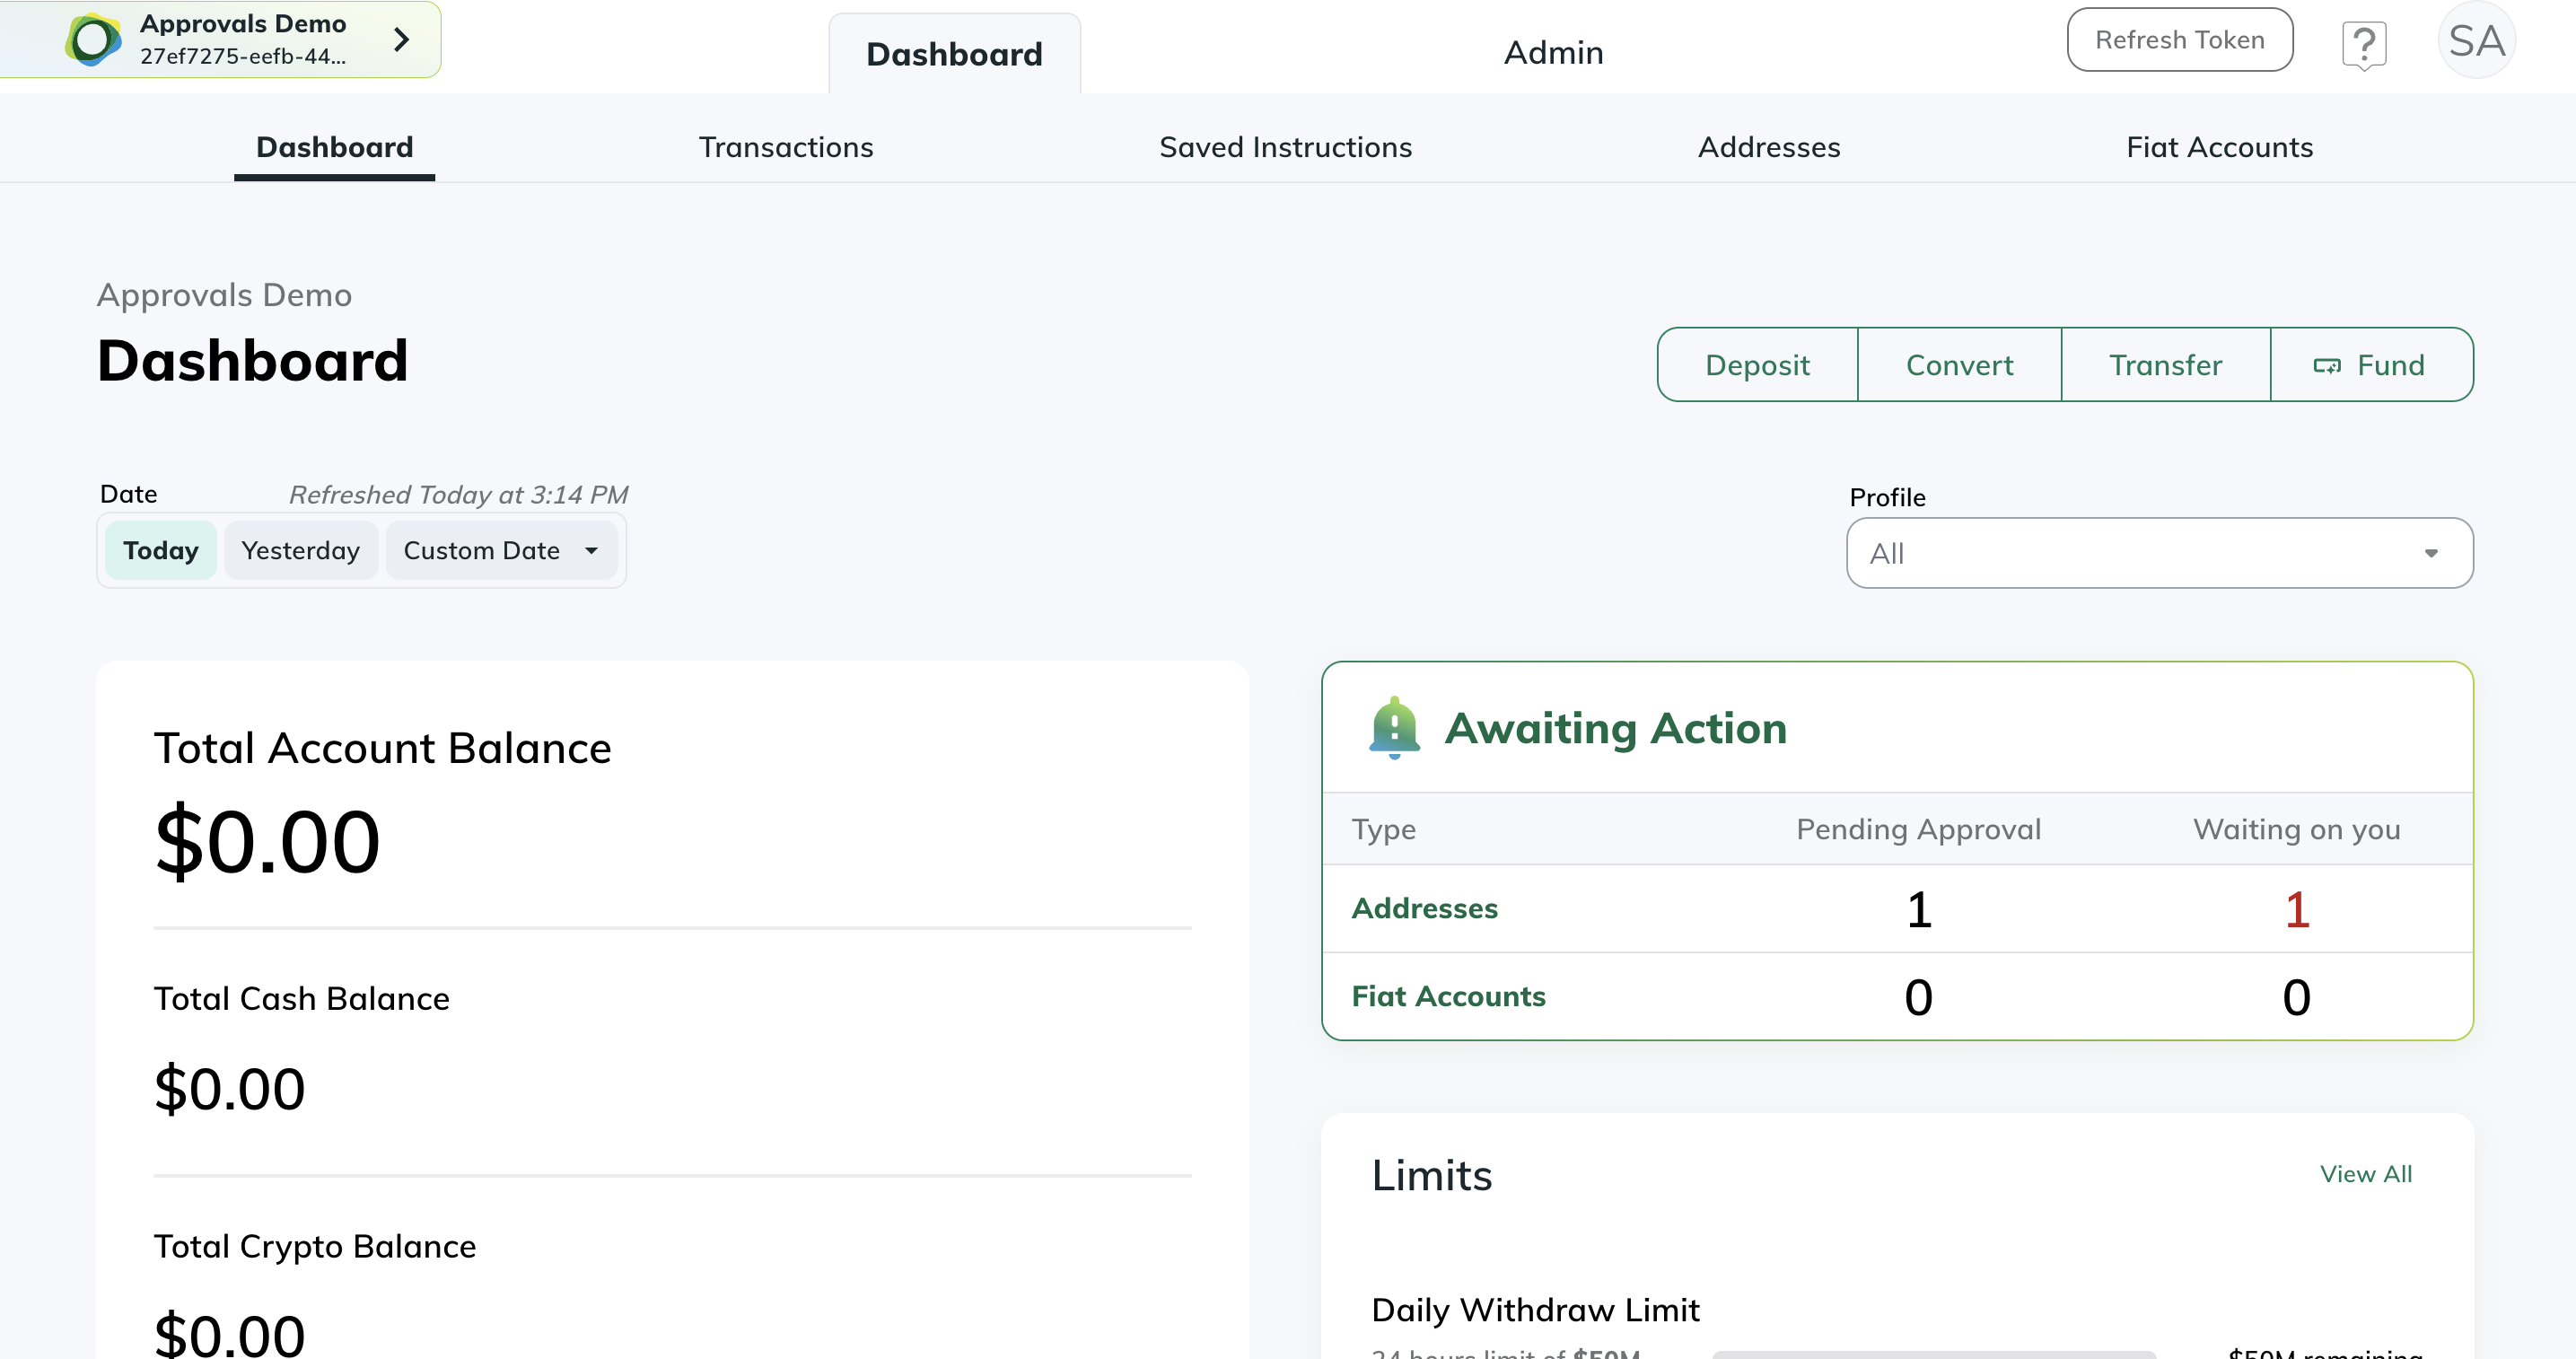Click the Awaiting Action bell icon

[x=1394, y=727]
